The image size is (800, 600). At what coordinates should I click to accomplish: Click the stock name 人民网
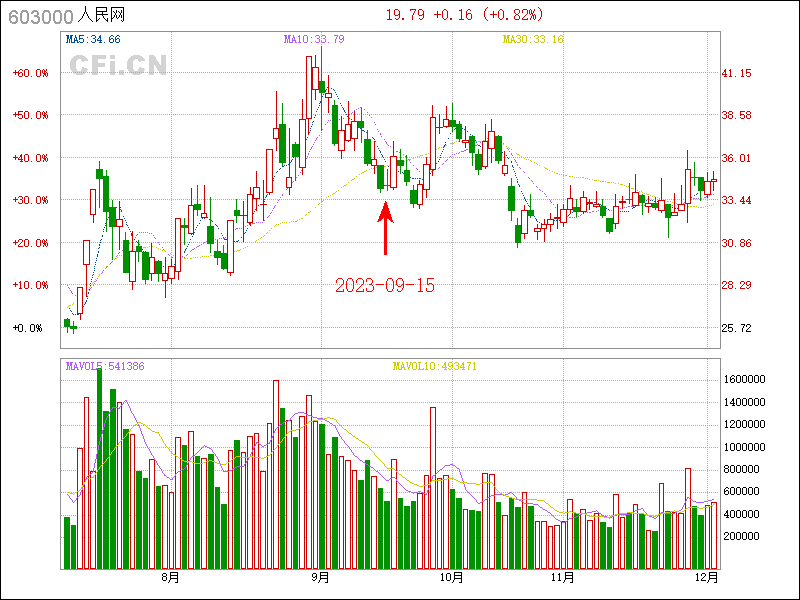(x=101, y=16)
